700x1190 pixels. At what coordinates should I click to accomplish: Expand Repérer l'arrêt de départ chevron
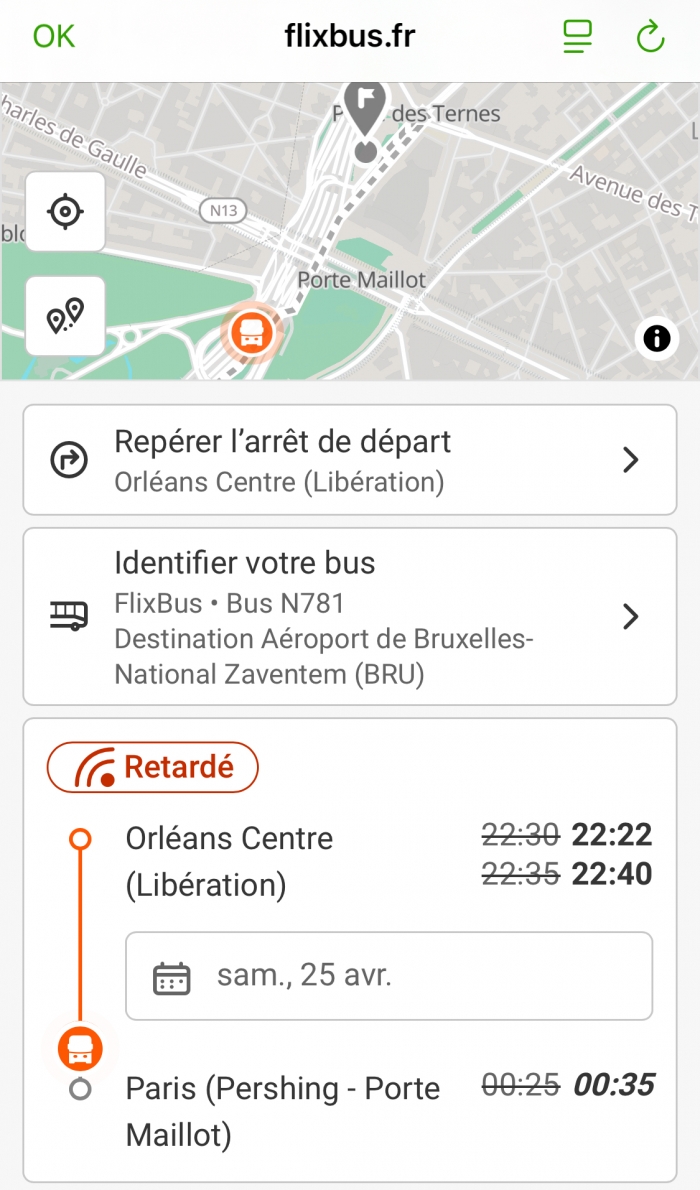tap(630, 460)
